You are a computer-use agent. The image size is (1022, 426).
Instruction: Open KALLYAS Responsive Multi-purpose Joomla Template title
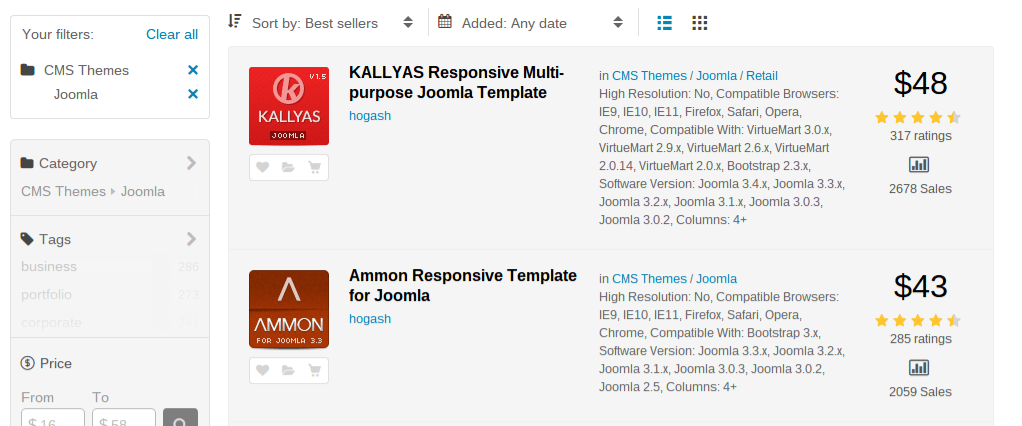click(456, 82)
